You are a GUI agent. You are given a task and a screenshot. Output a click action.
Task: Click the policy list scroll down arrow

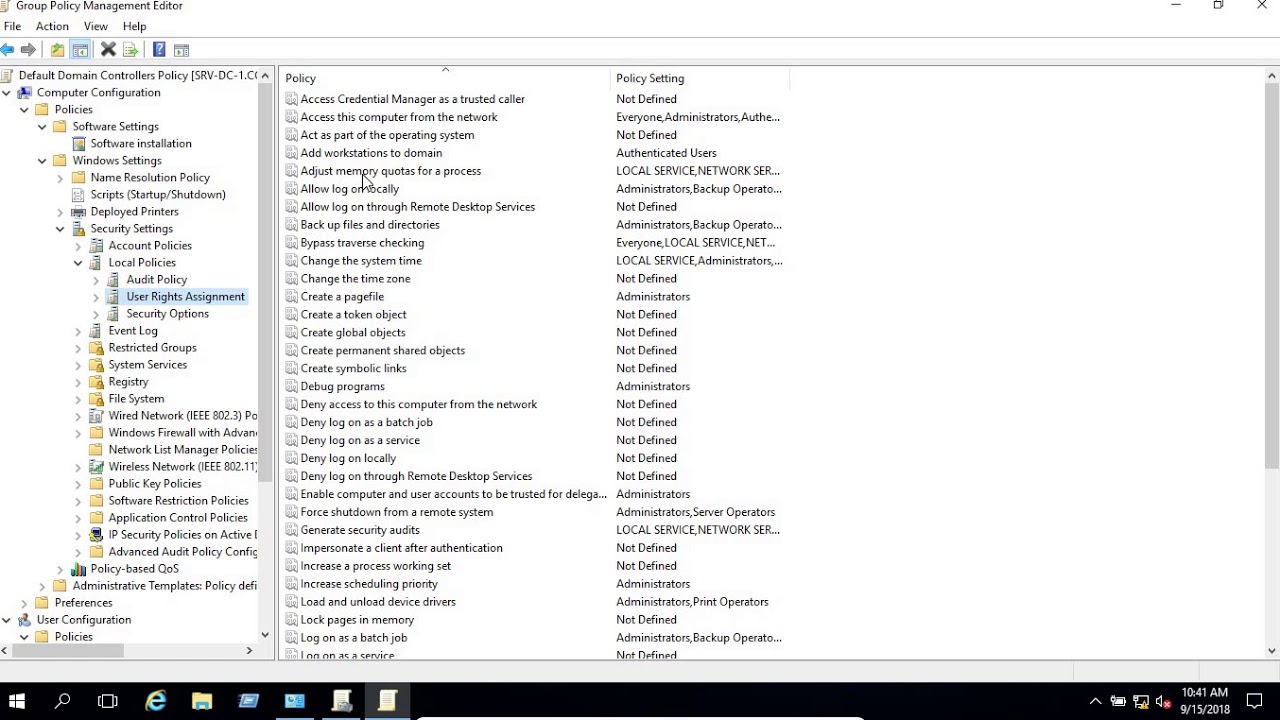click(x=1272, y=651)
